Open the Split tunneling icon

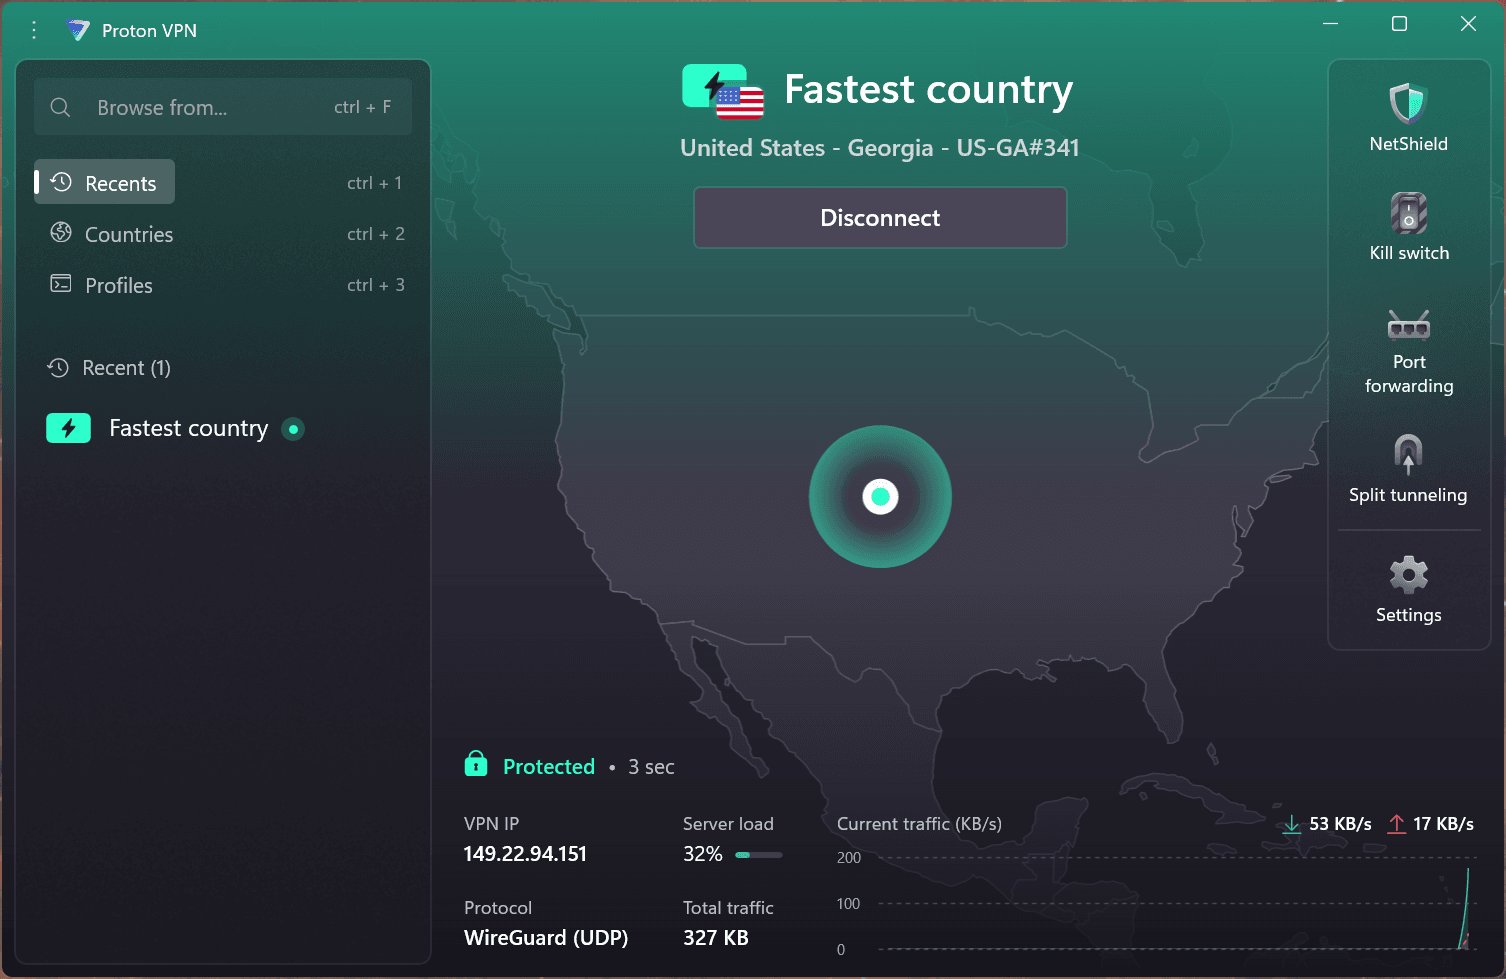[1408, 454]
